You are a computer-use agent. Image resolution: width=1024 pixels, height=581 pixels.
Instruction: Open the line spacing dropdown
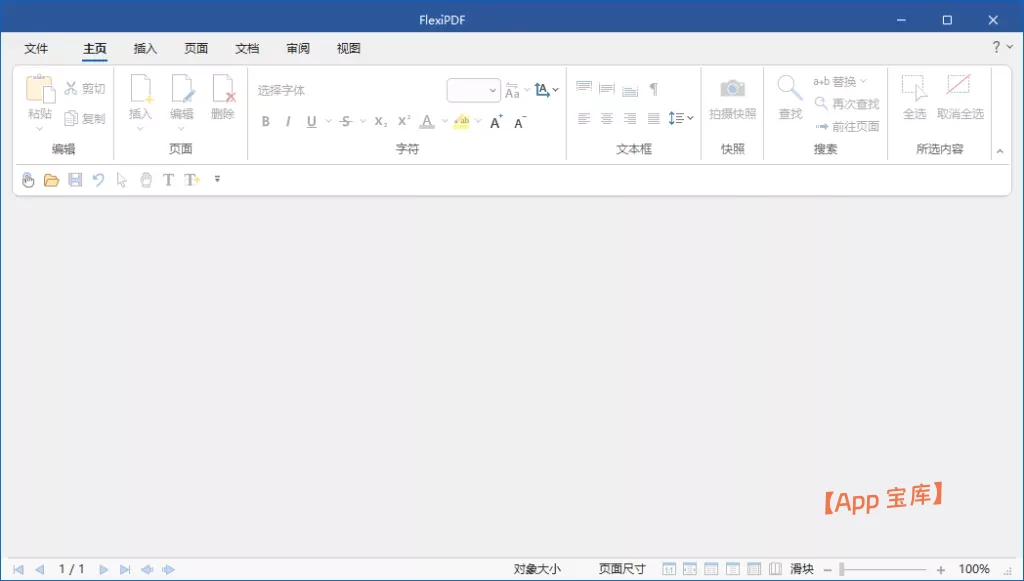pyautogui.click(x=680, y=118)
